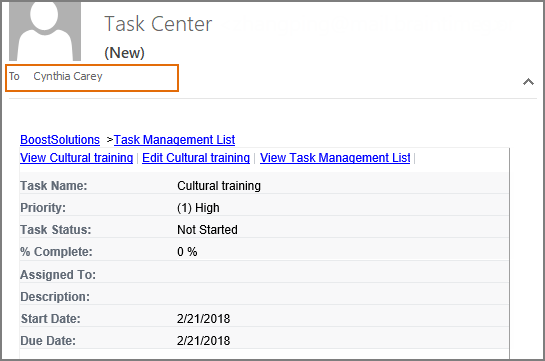Click the Task Name field label
This screenshot has height=361, width=545.
click(54, 186)
